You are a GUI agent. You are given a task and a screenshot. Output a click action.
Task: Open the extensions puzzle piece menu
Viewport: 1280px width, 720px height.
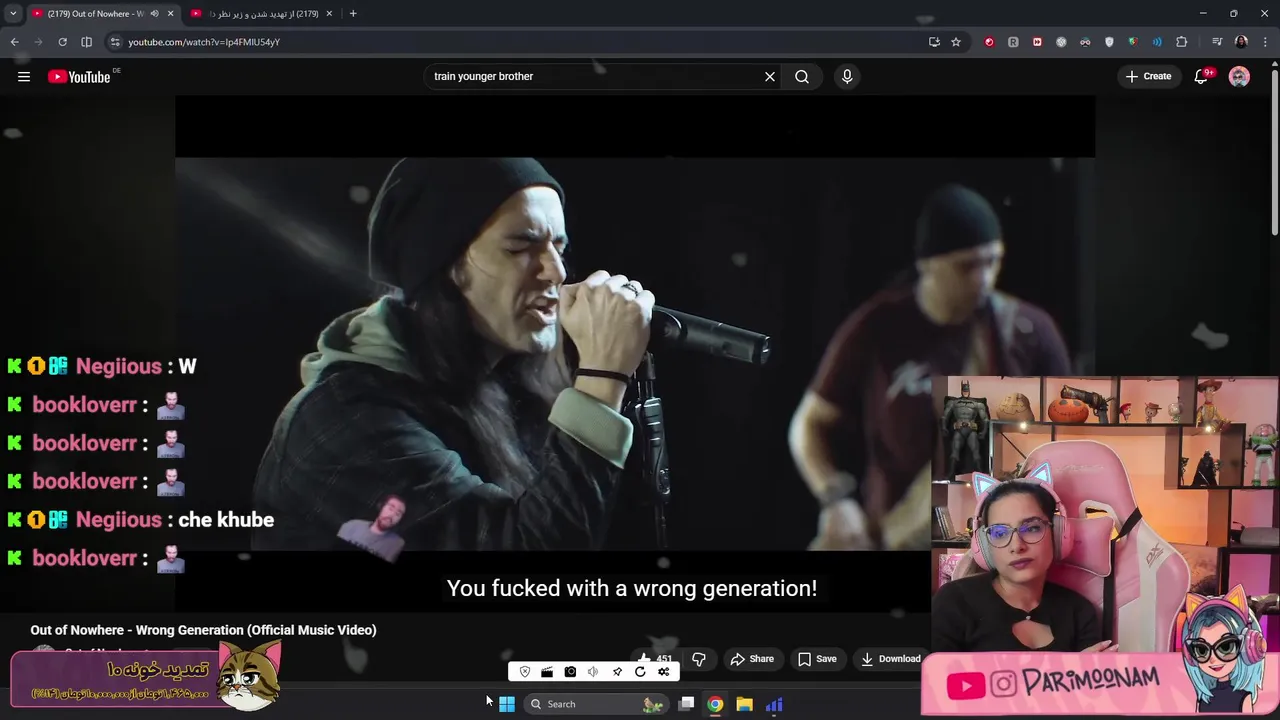1181,42
